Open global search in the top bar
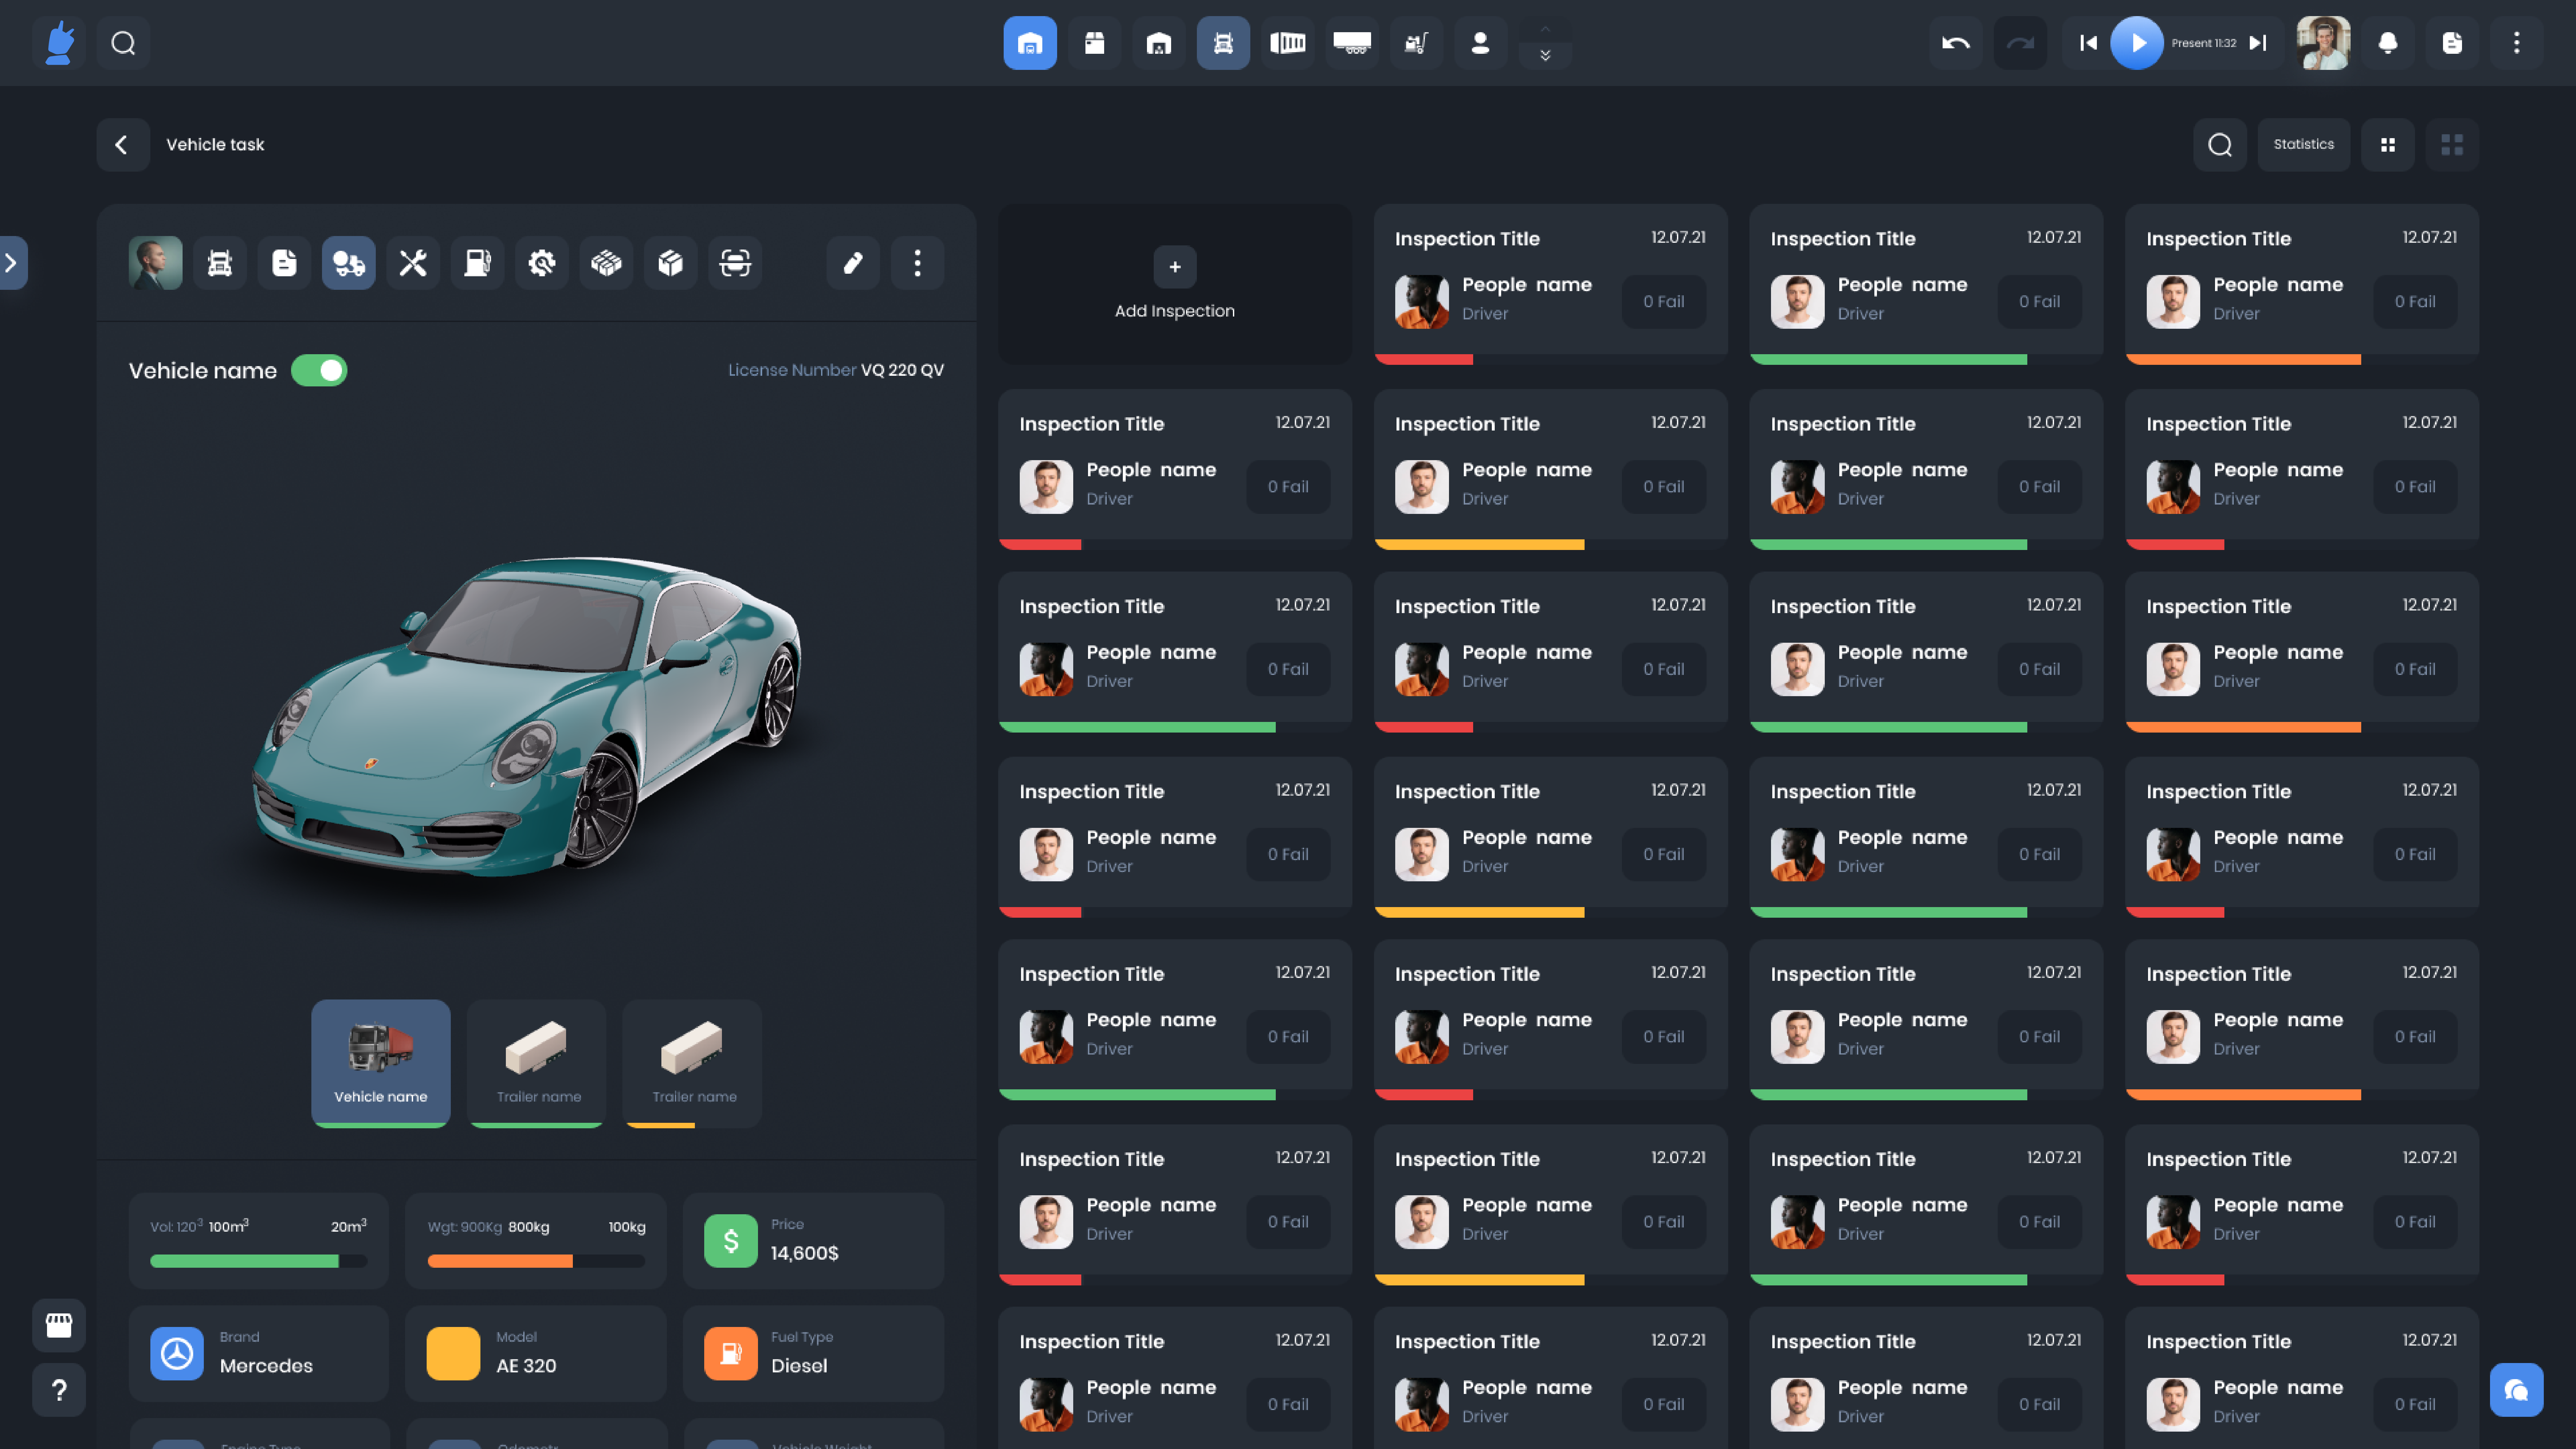Image resolution: width=2576 pixels, height=1449 pixels. point(123,43)
